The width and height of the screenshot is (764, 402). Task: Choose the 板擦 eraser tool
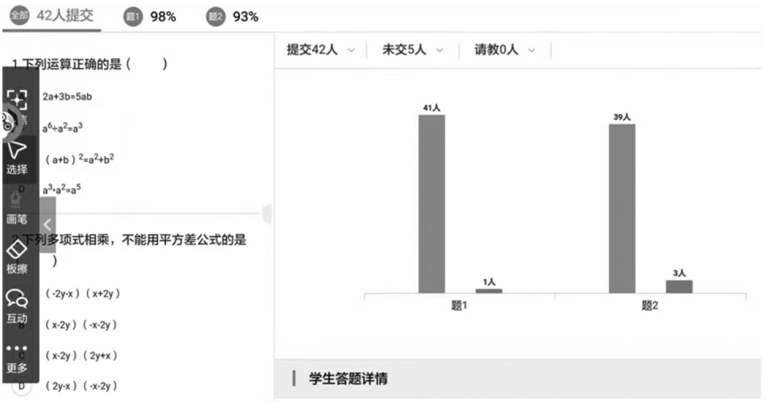click(x=17, y=257)
